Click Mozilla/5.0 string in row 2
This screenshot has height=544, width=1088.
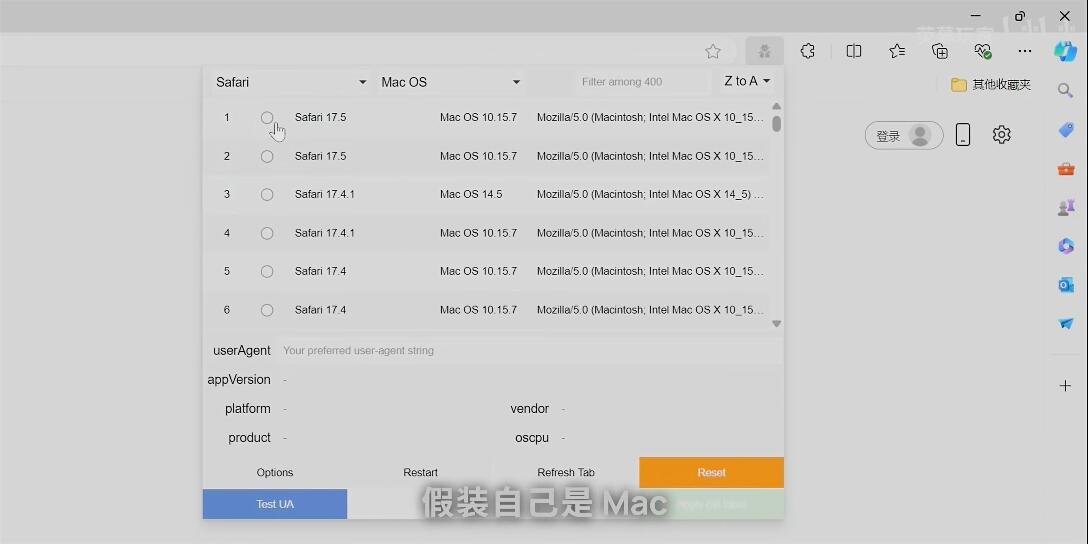[650, 156]
